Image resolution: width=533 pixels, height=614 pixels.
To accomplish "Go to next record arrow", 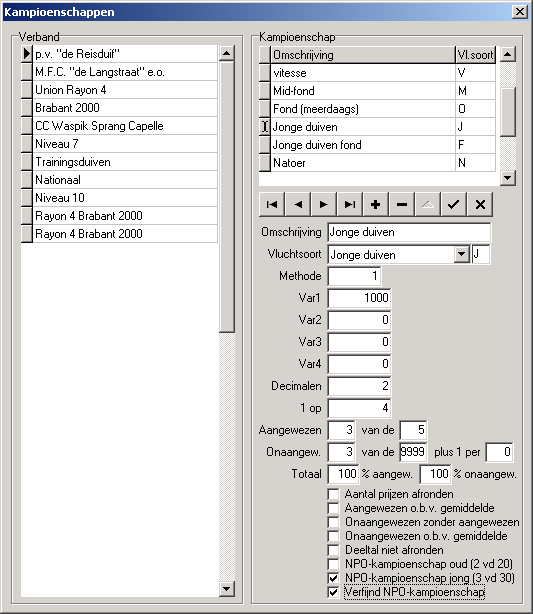I will (x=323, y=204).
